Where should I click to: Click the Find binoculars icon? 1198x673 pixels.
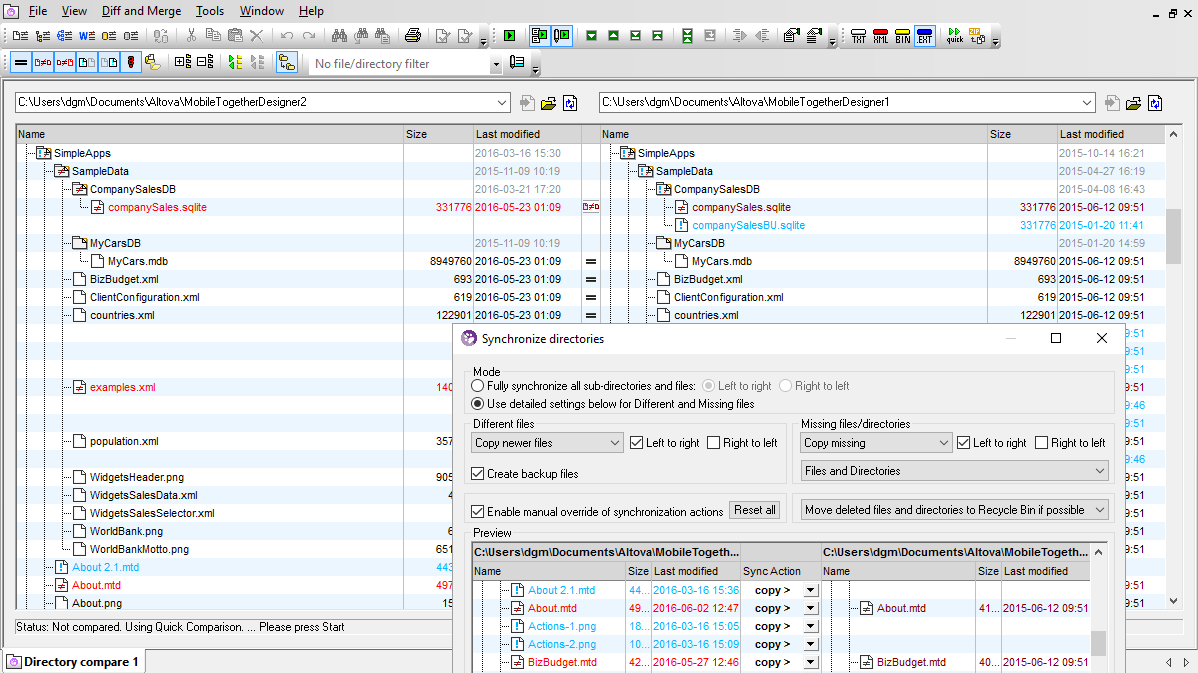click(x=339, y=35)
